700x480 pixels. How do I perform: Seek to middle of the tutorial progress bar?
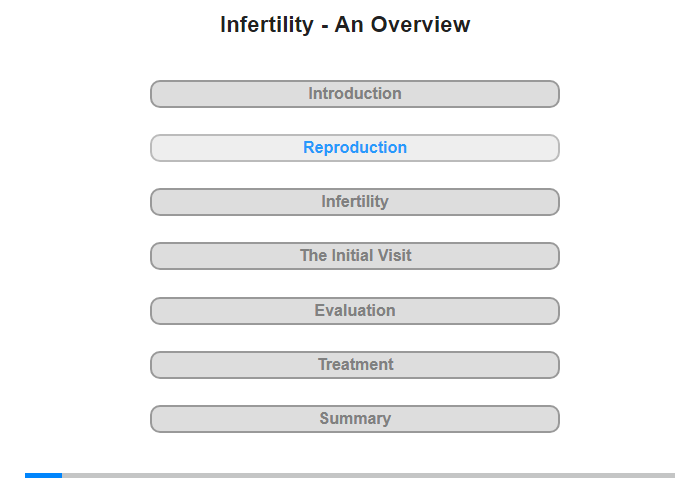click(350, 476)
